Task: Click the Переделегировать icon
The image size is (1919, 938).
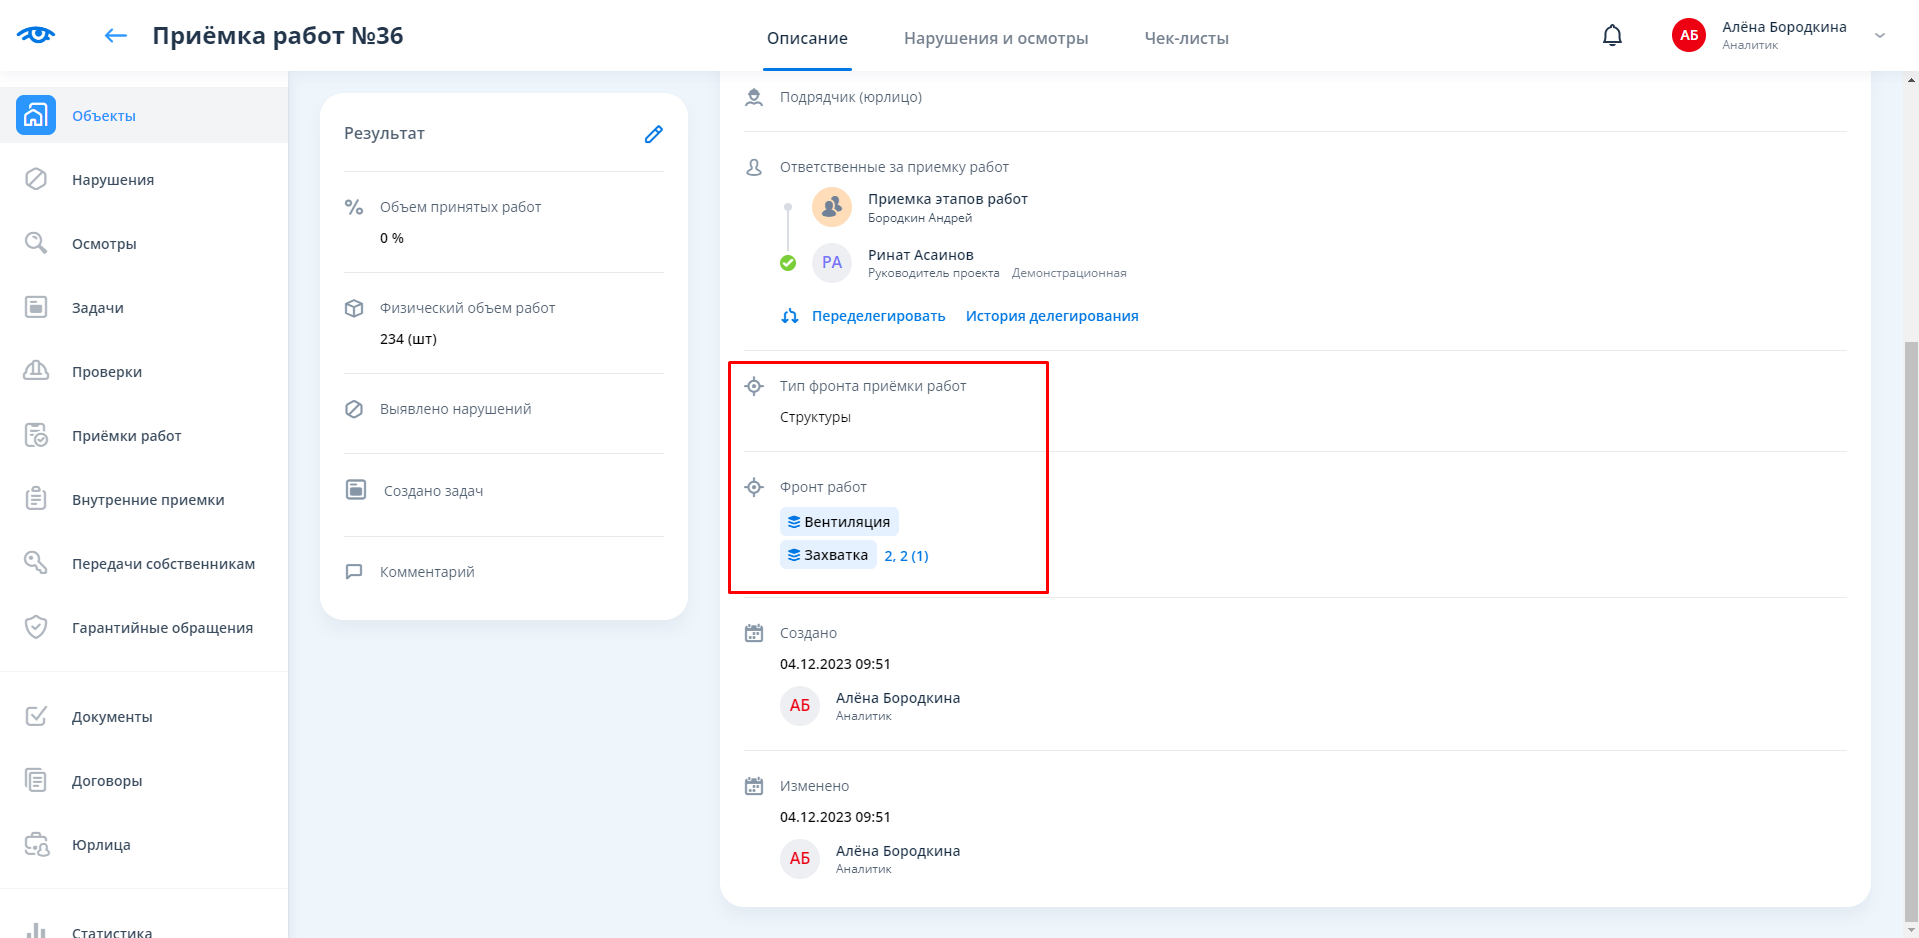Action: coord(790,316)
